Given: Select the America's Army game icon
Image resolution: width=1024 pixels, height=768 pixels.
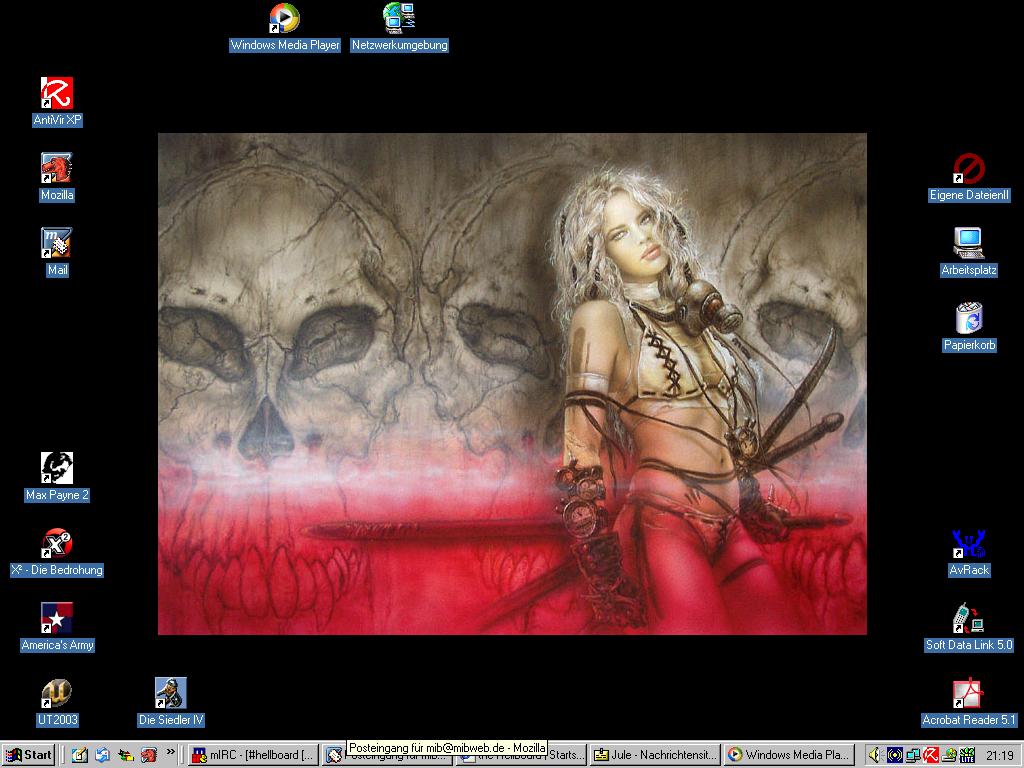Looking at the screenshot, I should click(57, 619).
